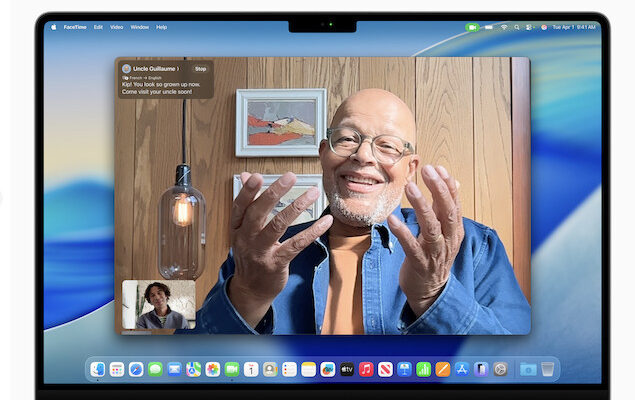Click the battery status icon

coord(489,28)
